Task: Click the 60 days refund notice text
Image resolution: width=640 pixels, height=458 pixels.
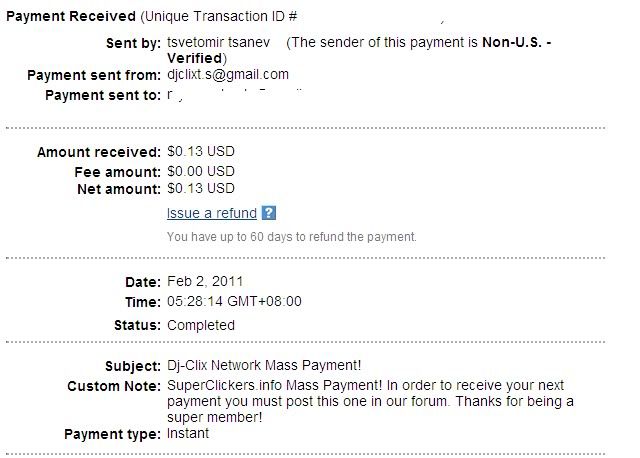Action: (291, 237)
